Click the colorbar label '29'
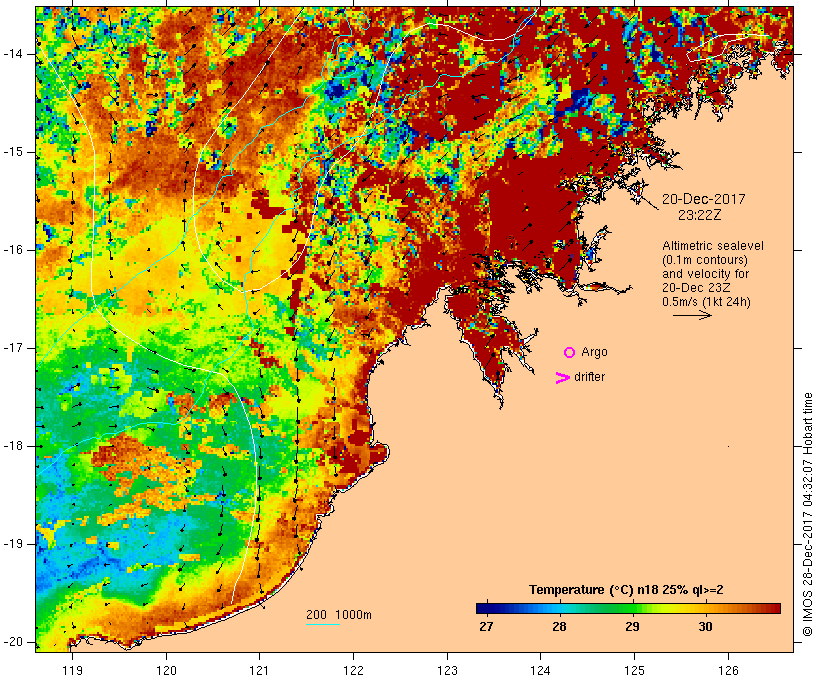This screenshot has height=680, width=820. tap(632, 627)
